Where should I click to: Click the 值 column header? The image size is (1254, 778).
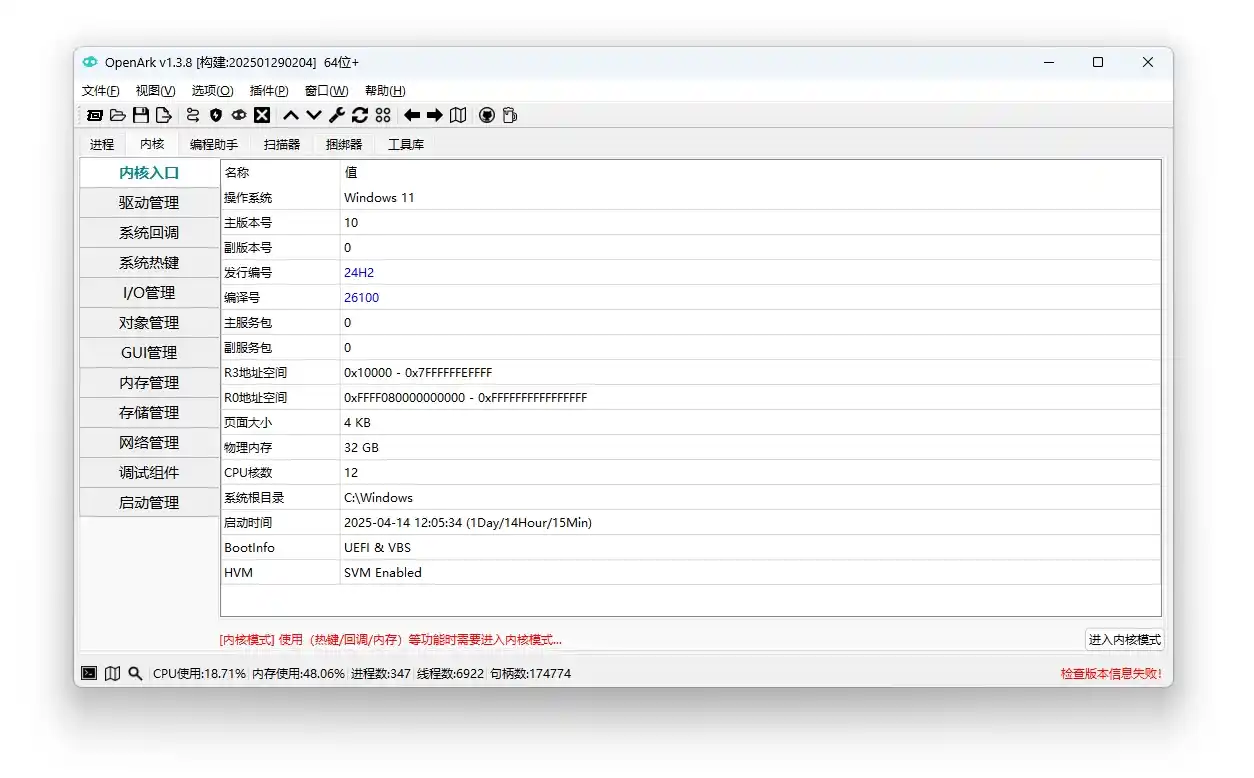750,172
